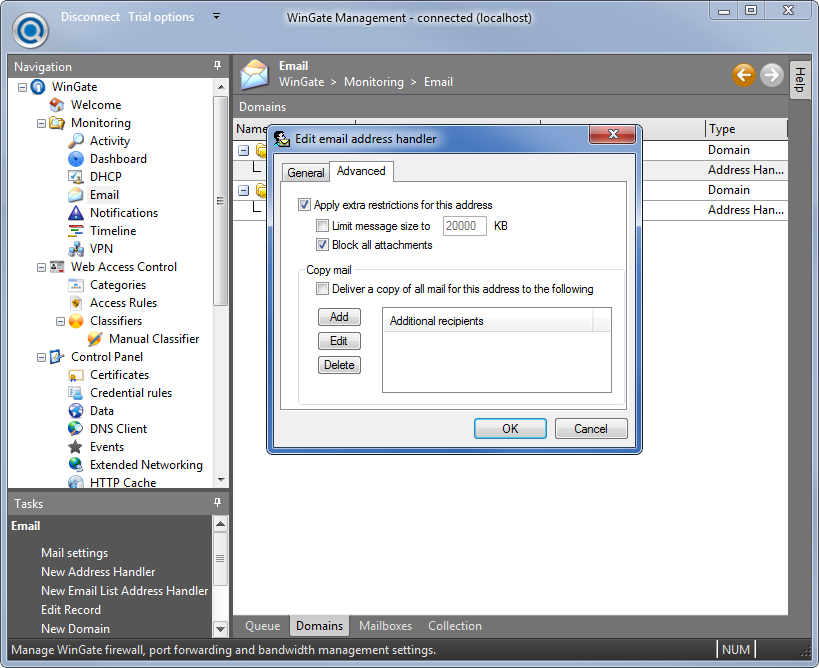Switch to the General tab
This screenshot has height=668, width=819.
(305, 173)
